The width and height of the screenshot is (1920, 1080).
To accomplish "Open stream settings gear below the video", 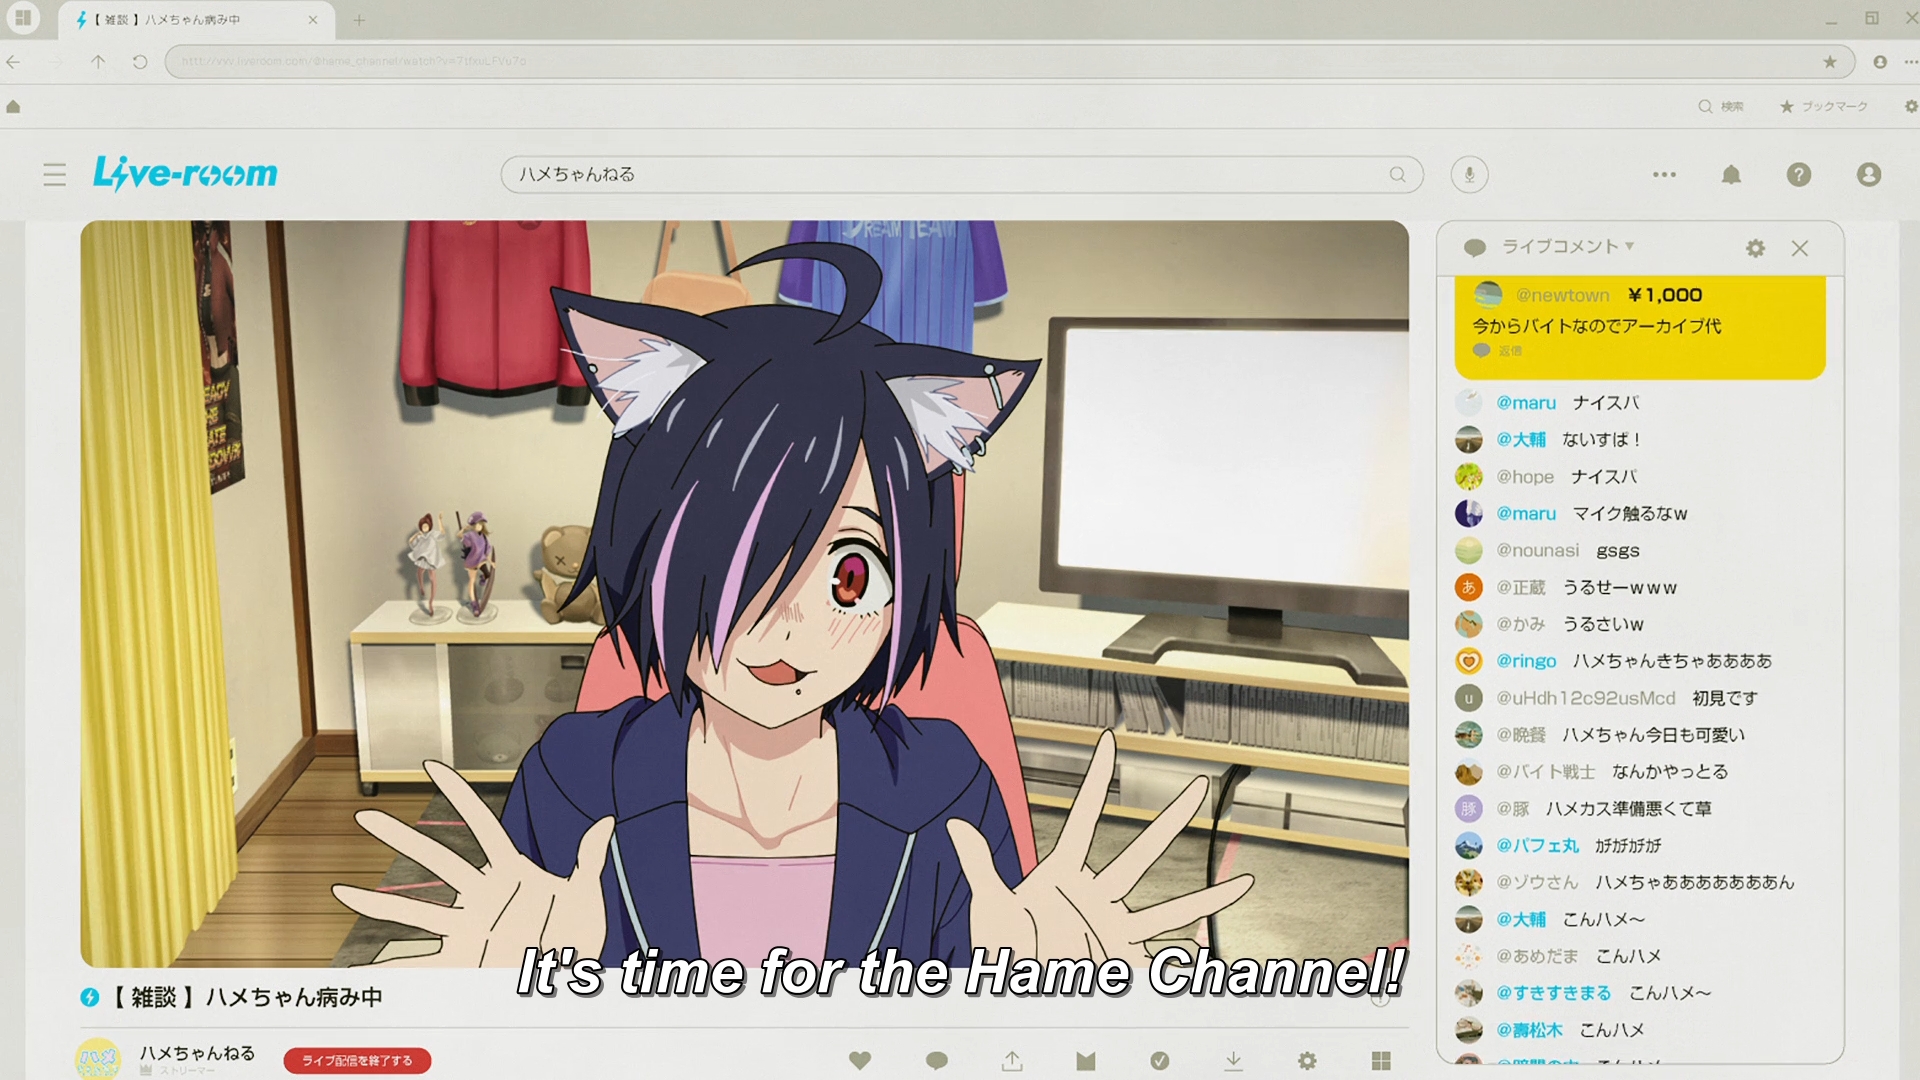I will pos(1307,1060).
